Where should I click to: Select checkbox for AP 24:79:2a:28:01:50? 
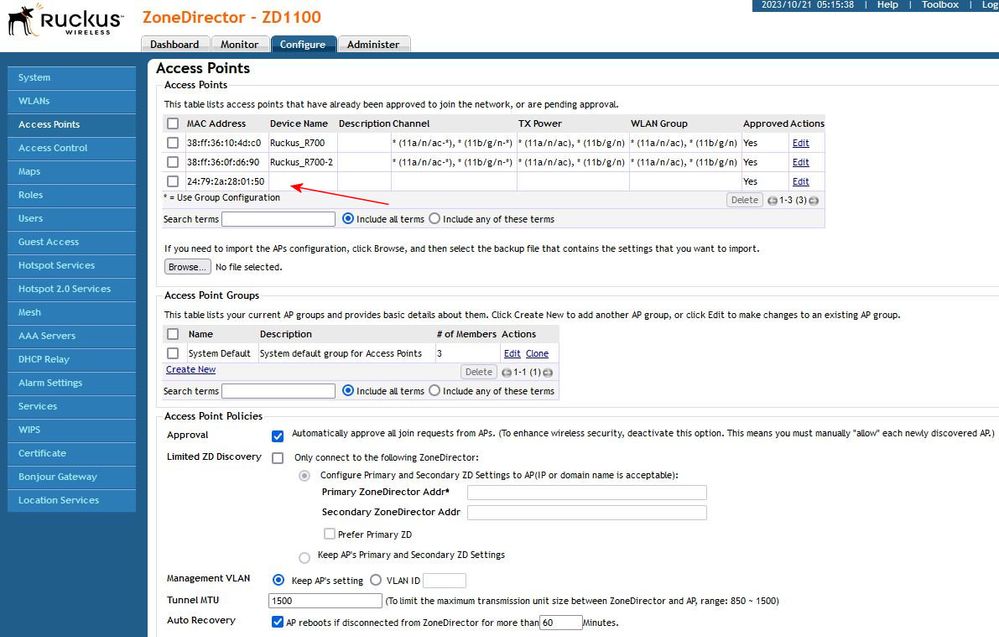click(x=173, y=181)
